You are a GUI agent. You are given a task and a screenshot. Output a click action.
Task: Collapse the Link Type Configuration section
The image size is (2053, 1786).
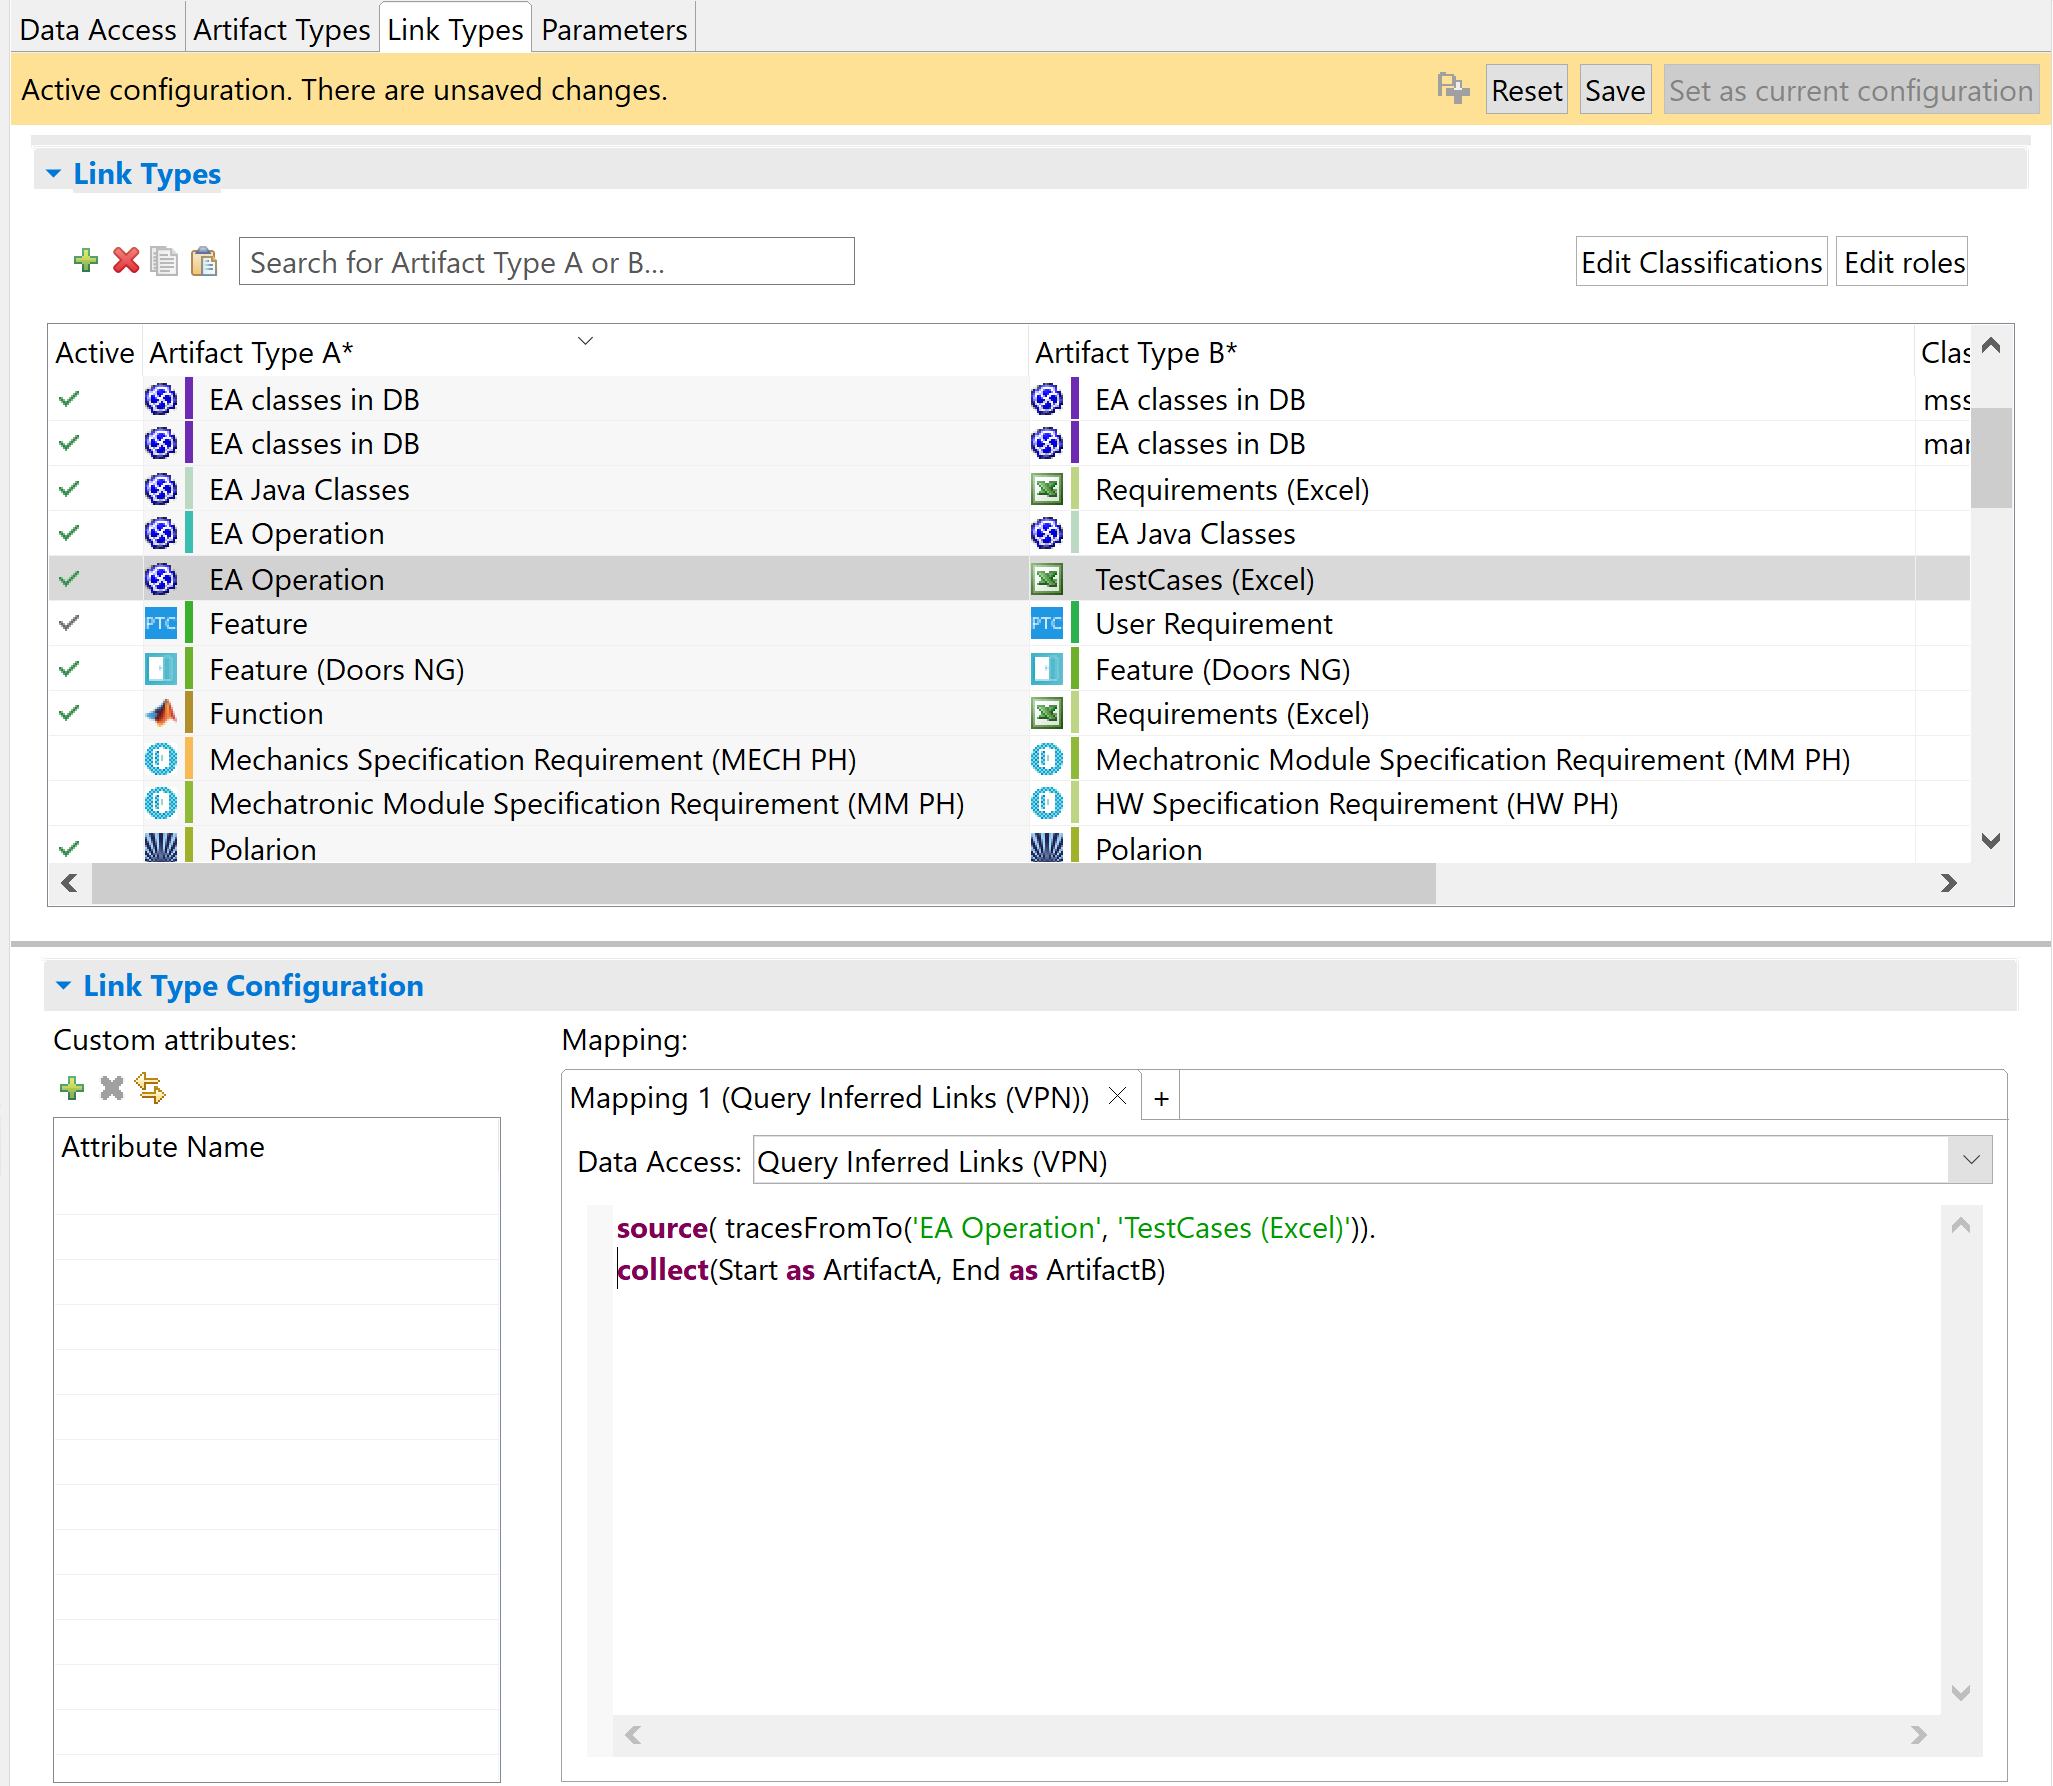[64, 985]
